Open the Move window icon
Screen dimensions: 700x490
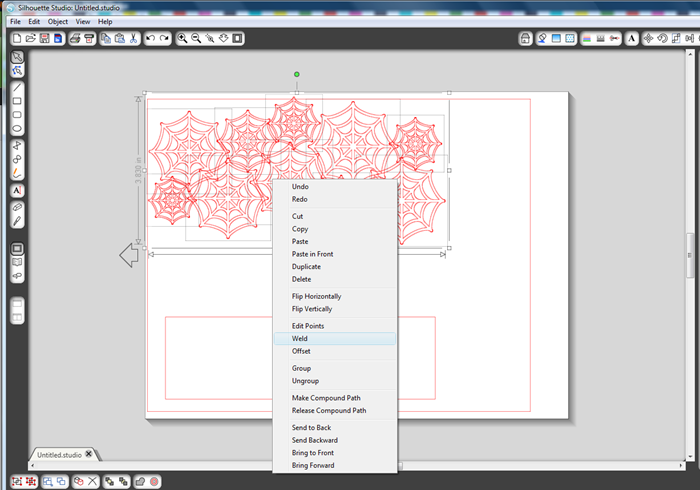point(648,39)
